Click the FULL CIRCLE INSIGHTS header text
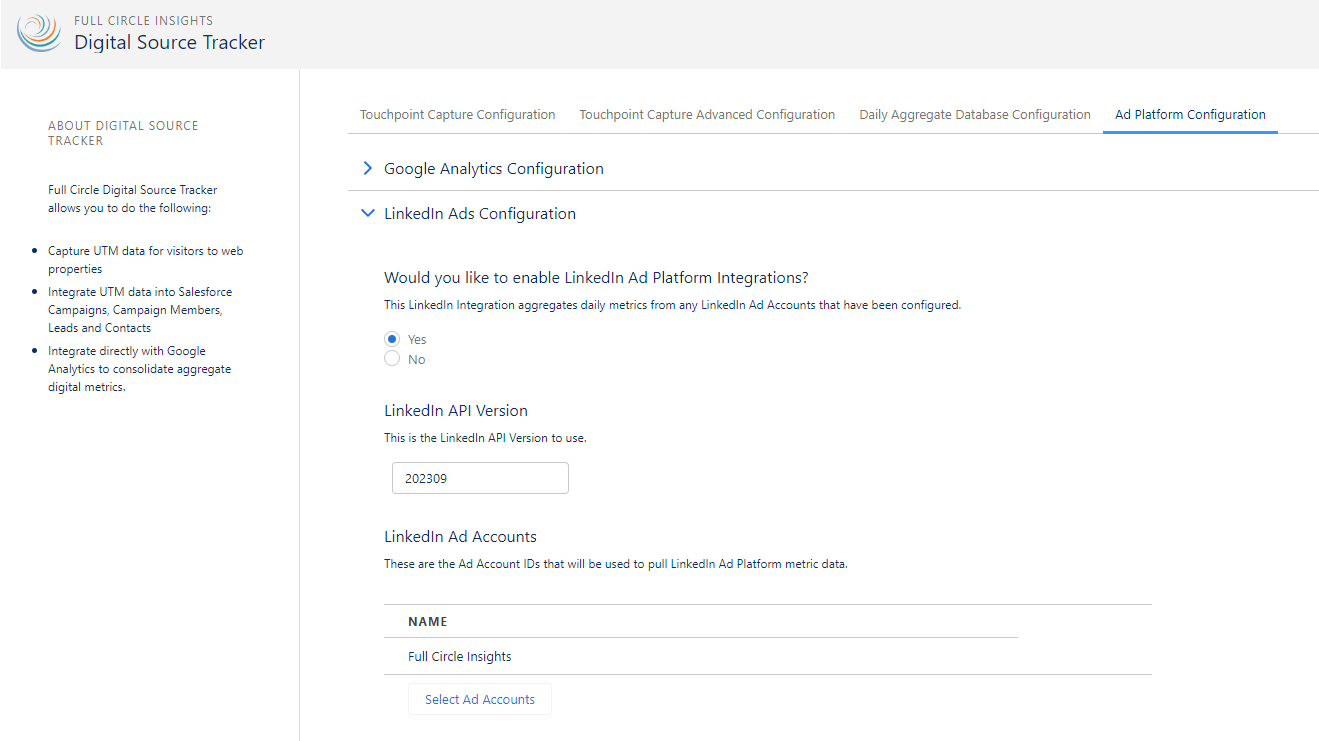This screenshot has width=1319, height=741. pos(143,20)
